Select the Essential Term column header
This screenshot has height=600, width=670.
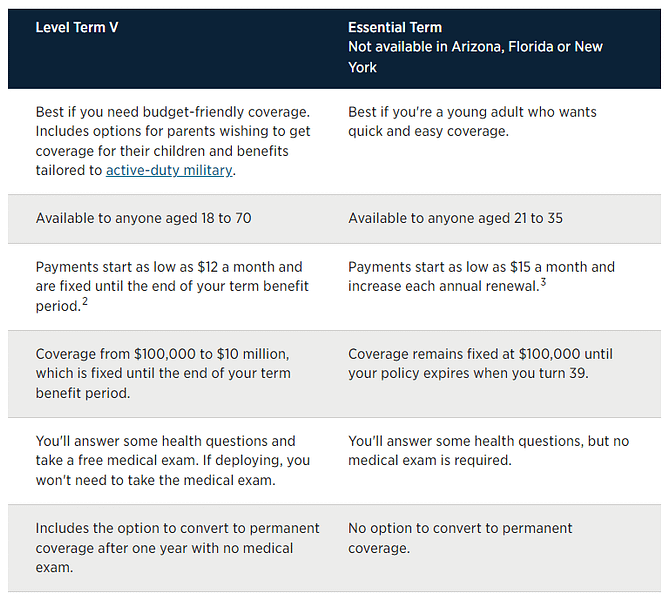(x=395, y=27)
